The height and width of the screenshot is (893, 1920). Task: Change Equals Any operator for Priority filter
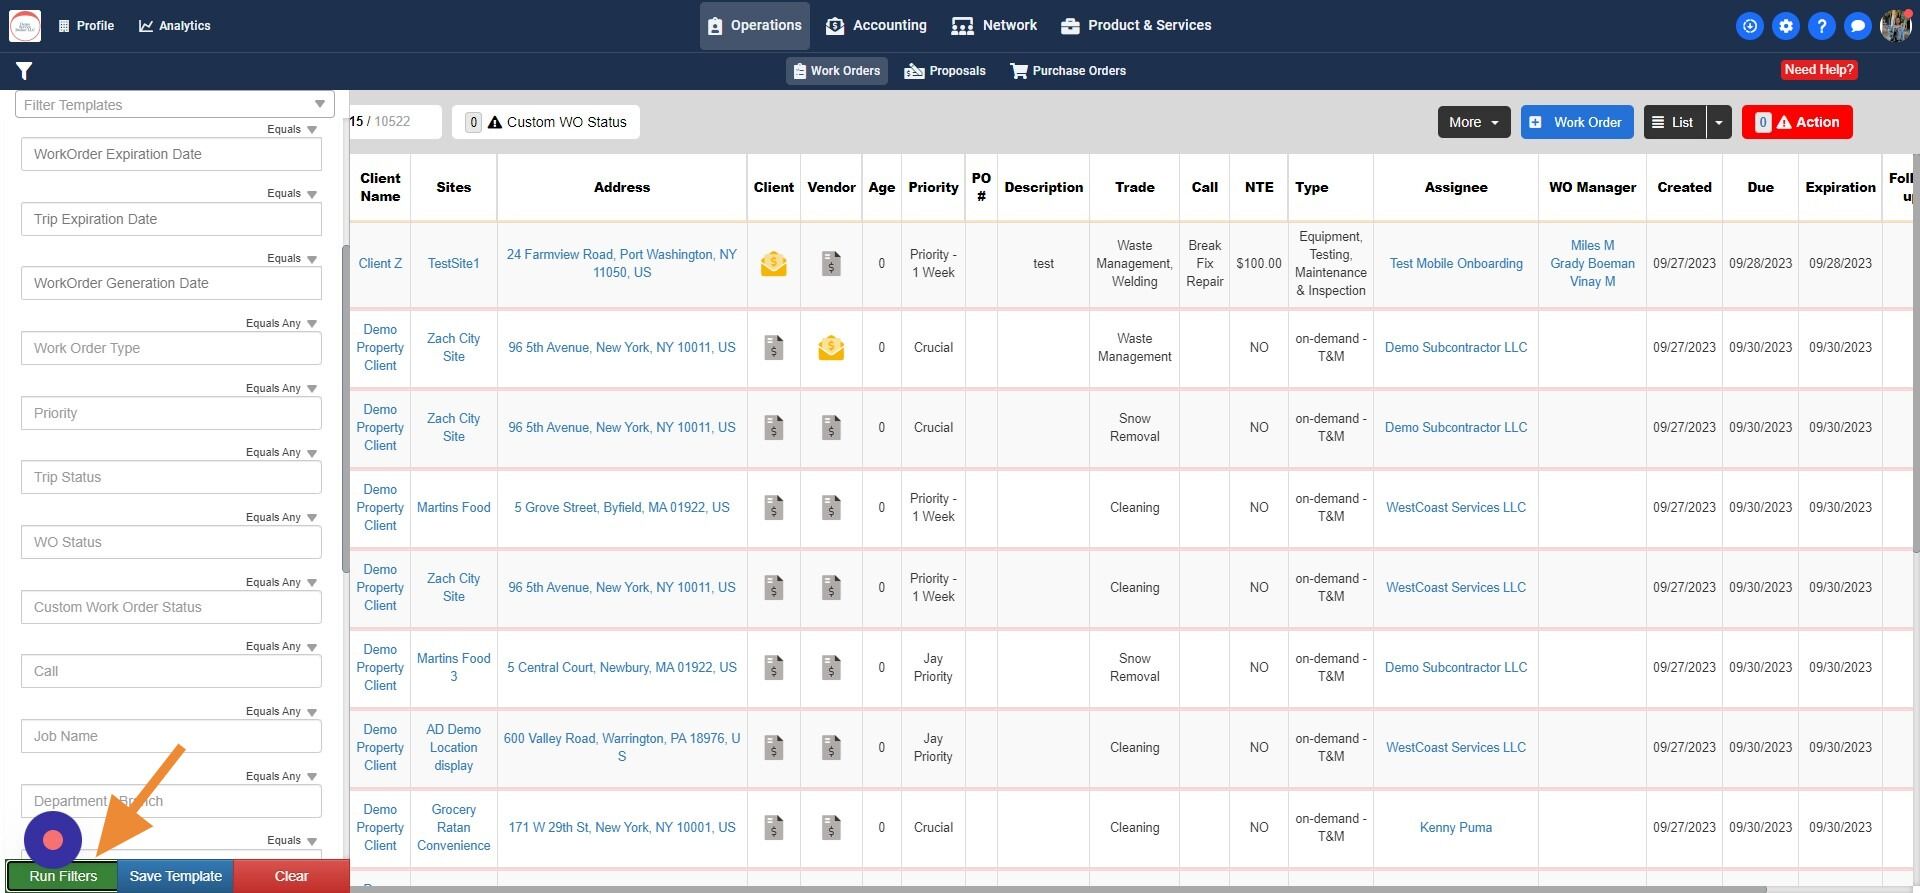point(282,389)
